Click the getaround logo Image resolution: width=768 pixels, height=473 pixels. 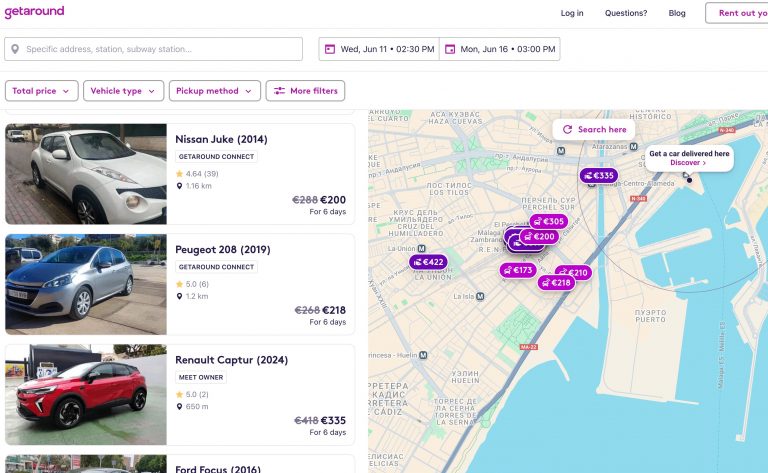[x=34, y=11]
